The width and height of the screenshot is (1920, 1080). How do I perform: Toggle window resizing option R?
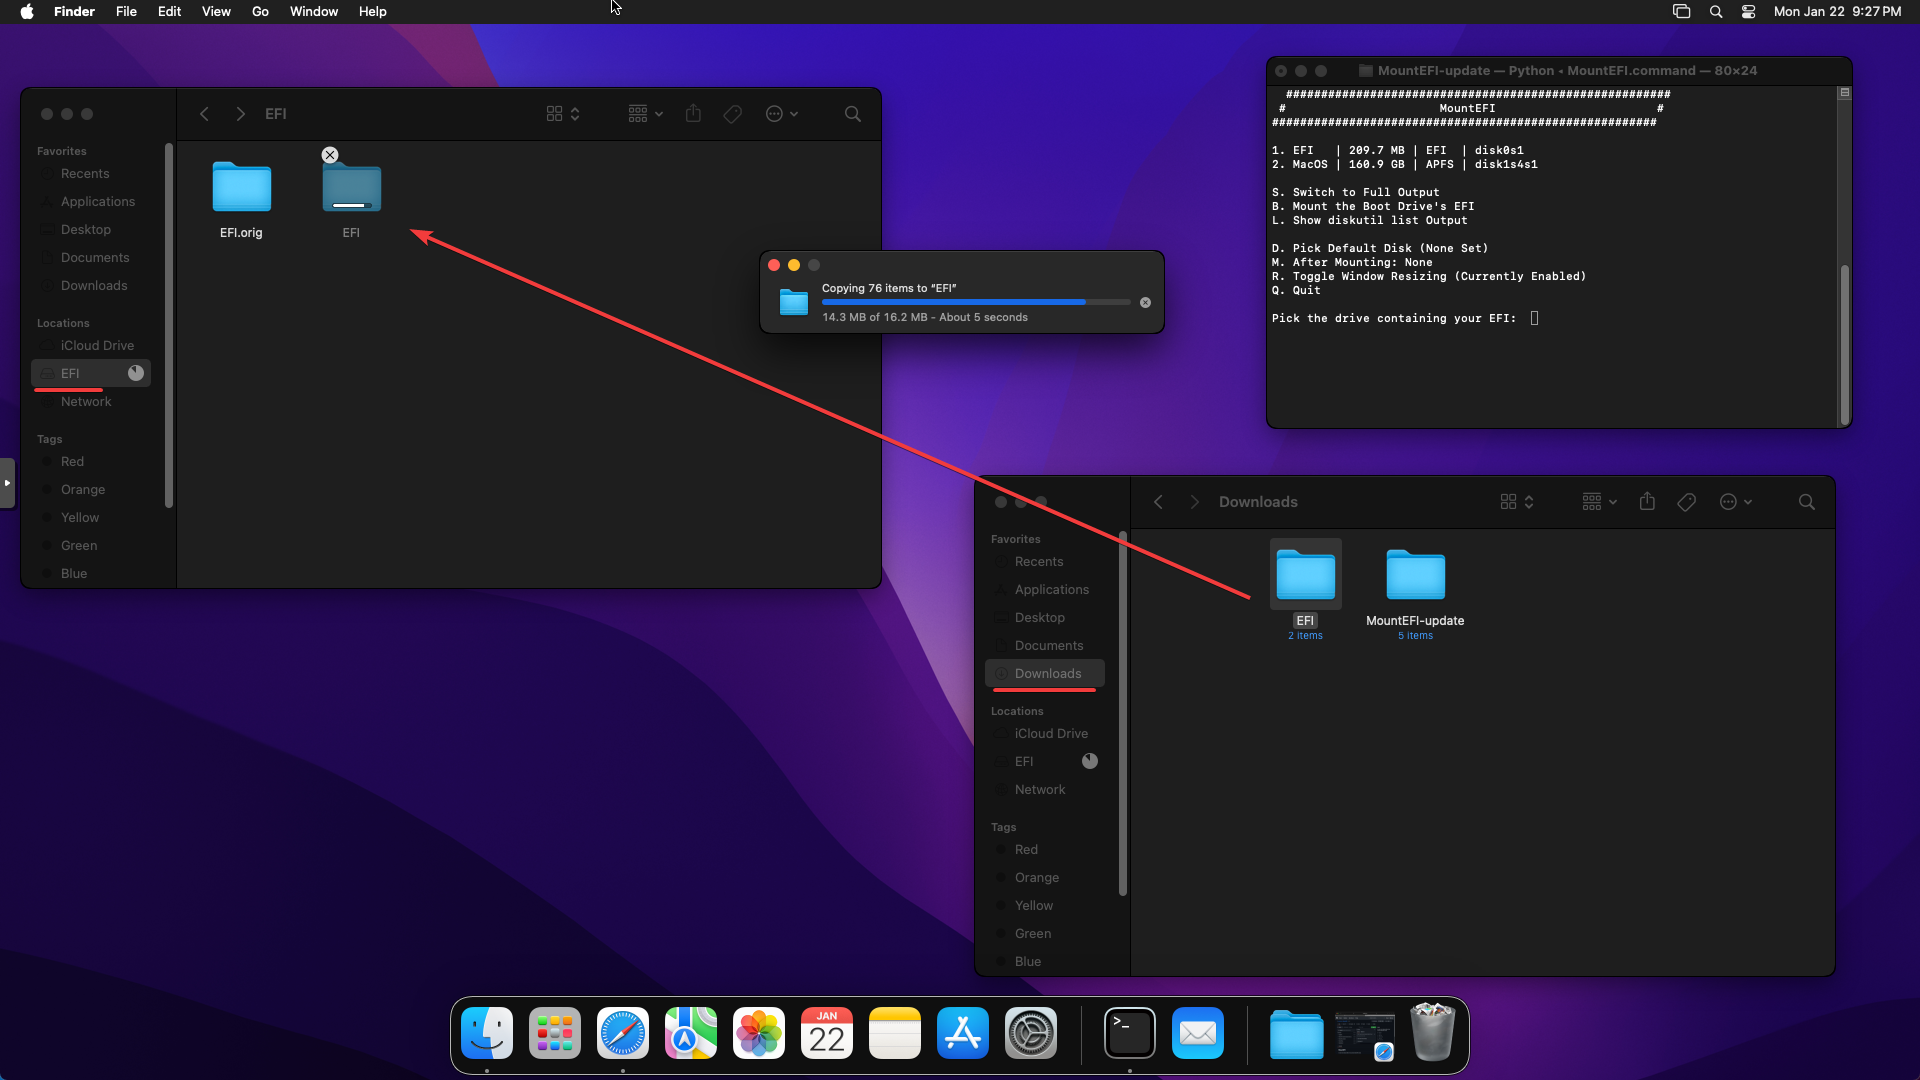coord(1428,277)
